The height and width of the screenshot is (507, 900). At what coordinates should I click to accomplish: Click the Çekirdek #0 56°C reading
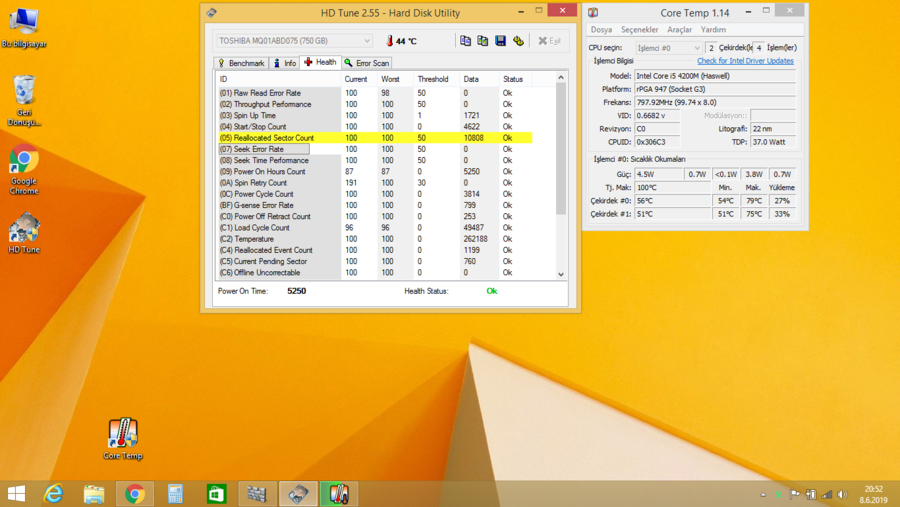(x=673, y=201)
